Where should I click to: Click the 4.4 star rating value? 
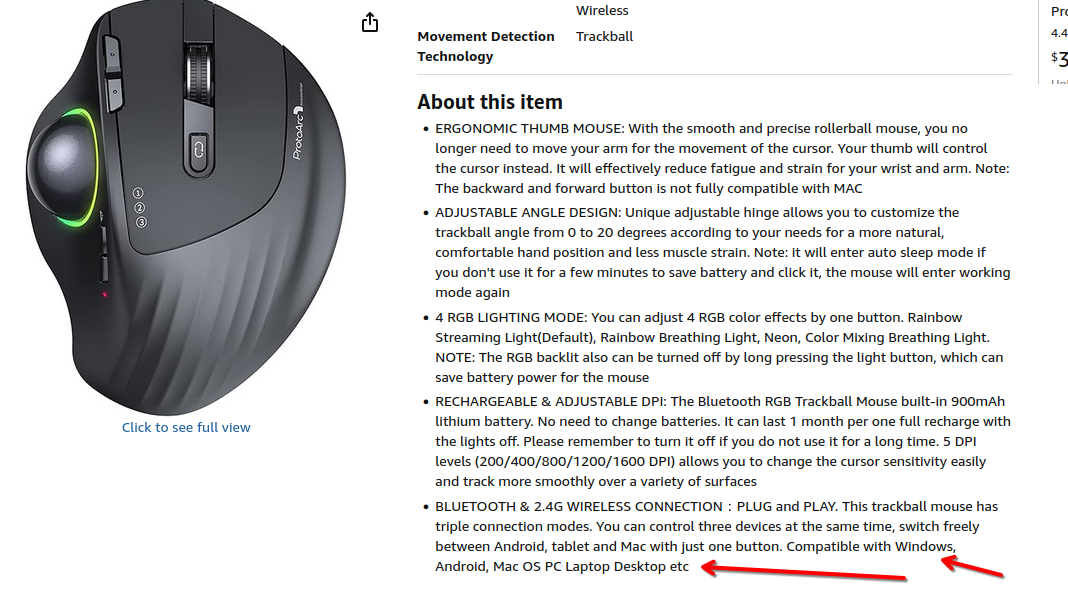(x=1058, y=32)
